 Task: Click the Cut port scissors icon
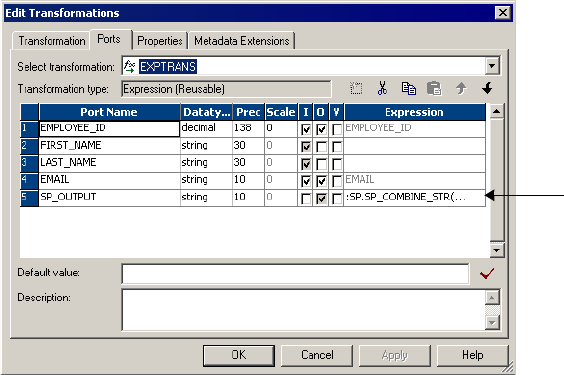[x=382, y=88]
